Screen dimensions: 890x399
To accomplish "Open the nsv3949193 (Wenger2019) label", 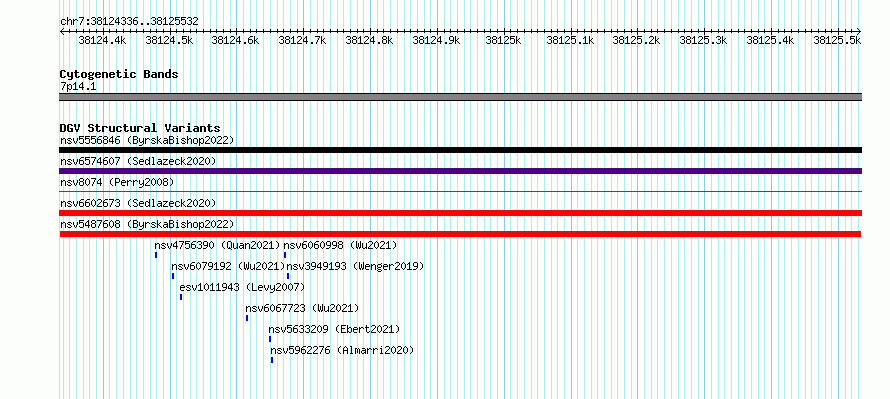I will pos(355,266).
